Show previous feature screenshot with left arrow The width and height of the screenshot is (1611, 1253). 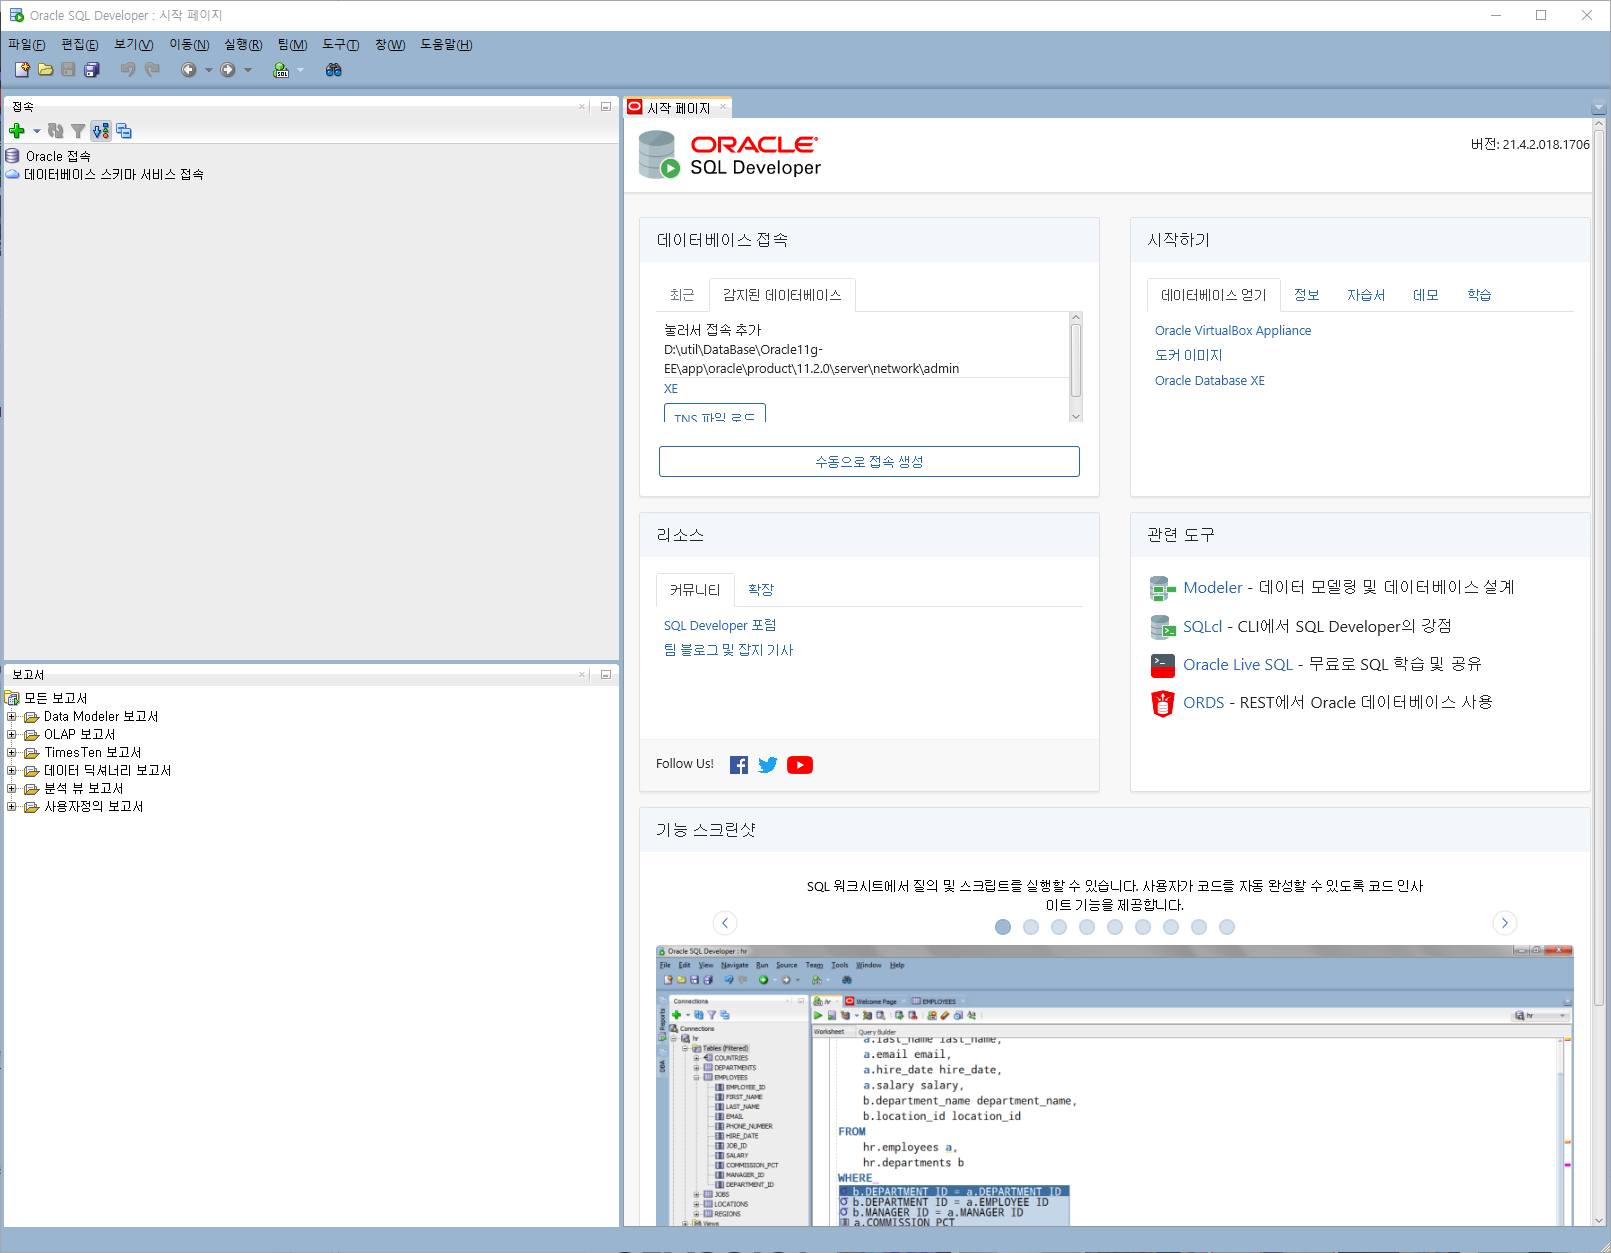[725, 923]
